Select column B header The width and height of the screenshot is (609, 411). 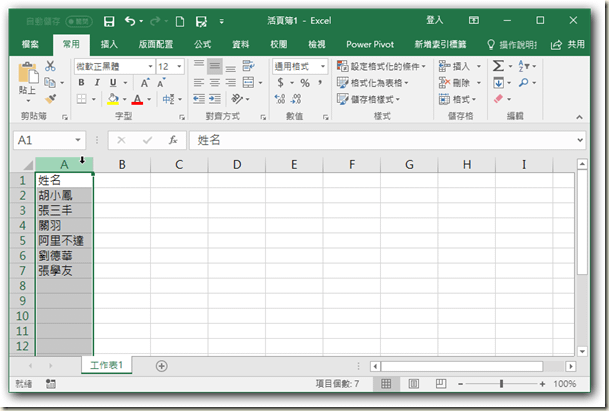(x=122, y=165)
